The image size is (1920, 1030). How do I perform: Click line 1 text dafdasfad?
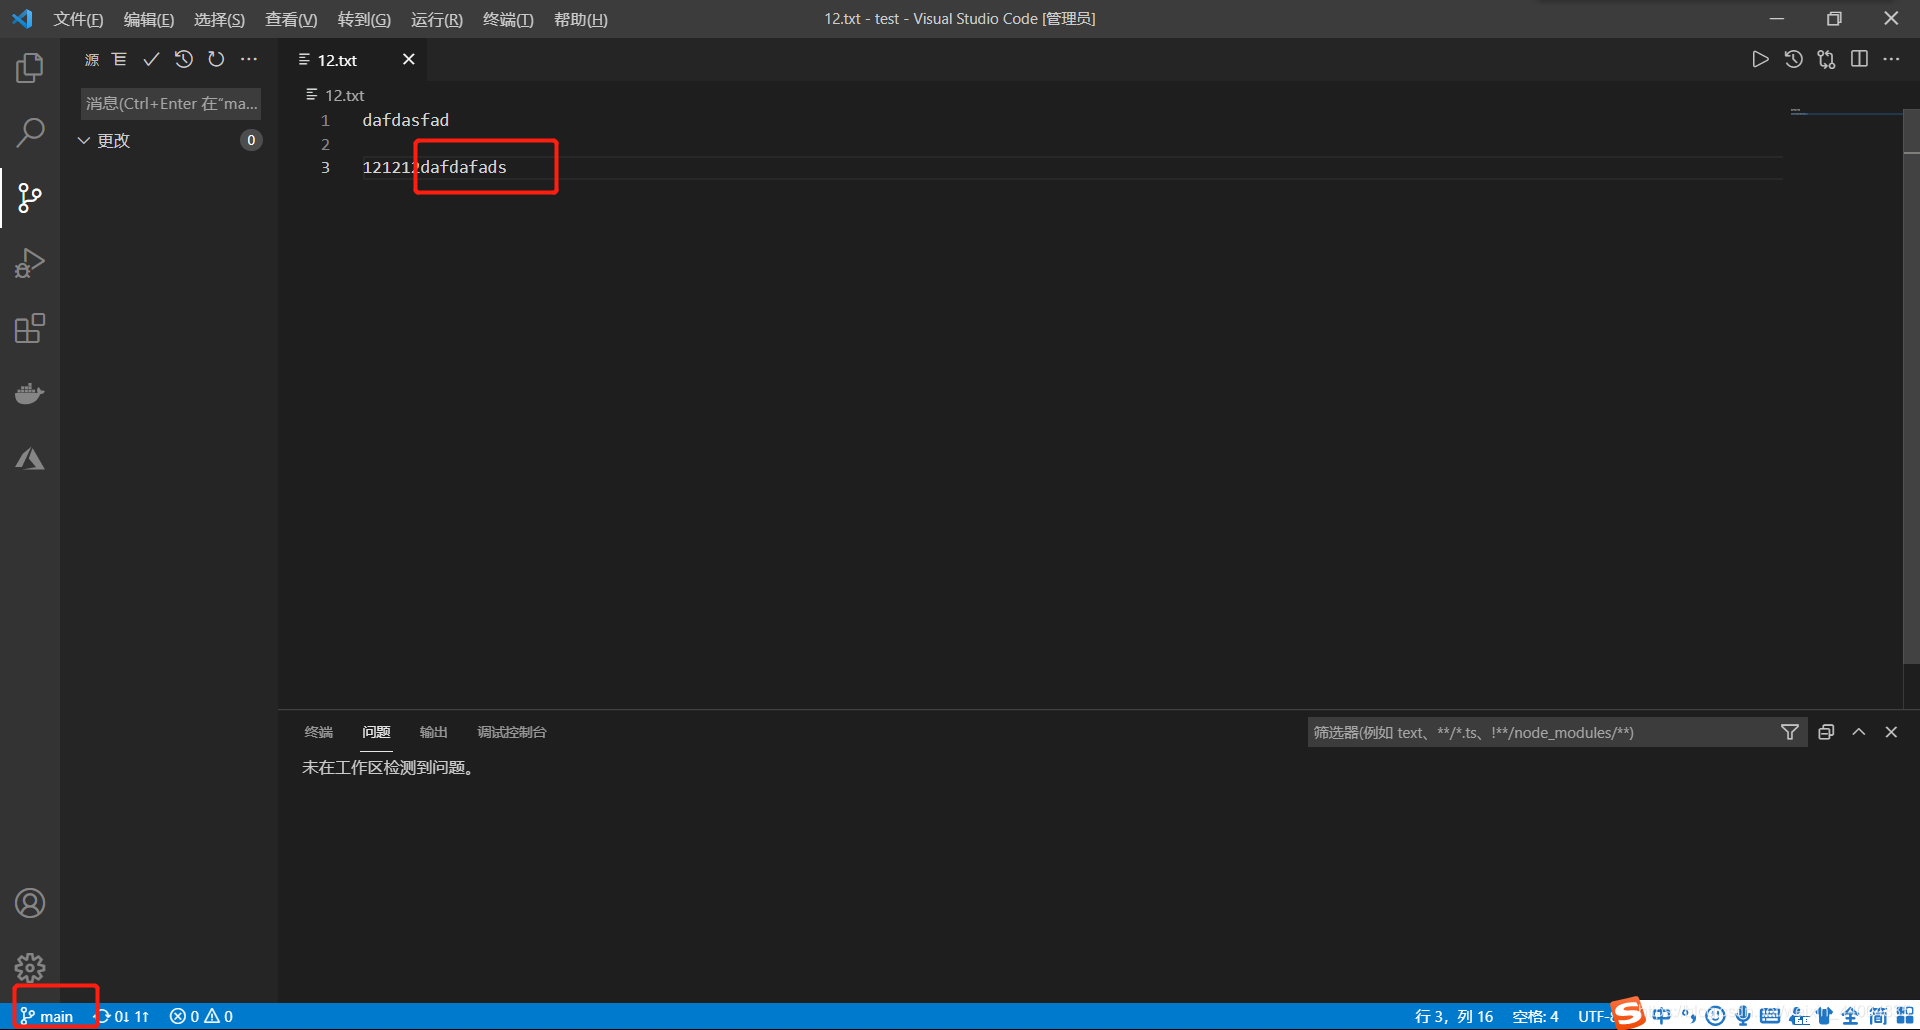click(405, 120)
